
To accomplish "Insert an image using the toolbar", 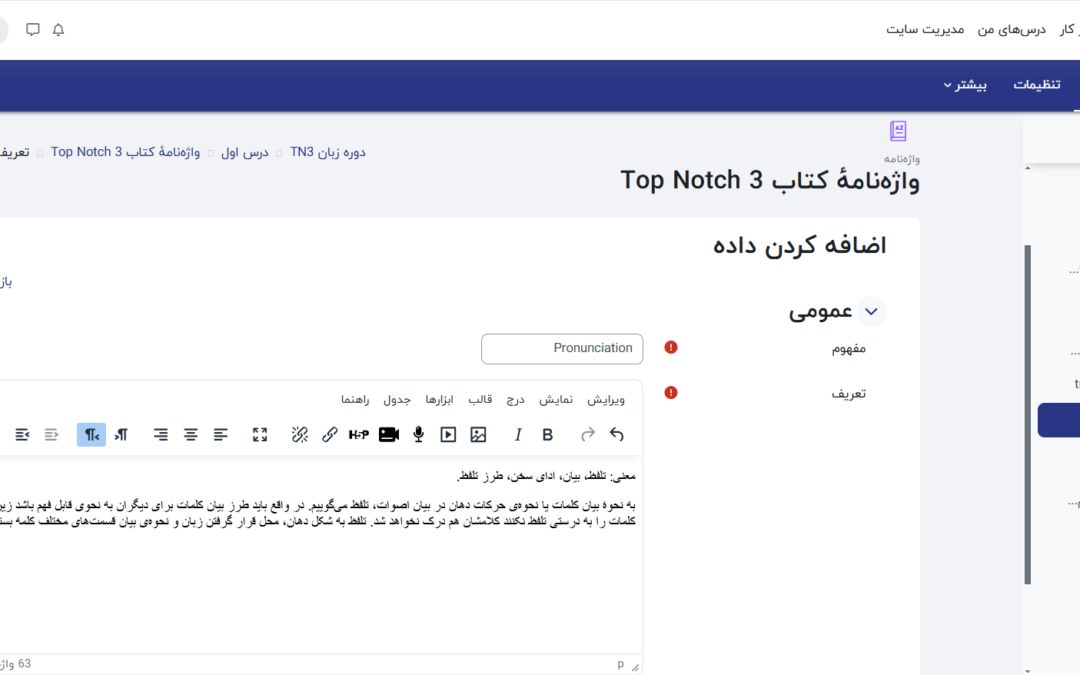I will pyautogui.click(x=478, y=435).
